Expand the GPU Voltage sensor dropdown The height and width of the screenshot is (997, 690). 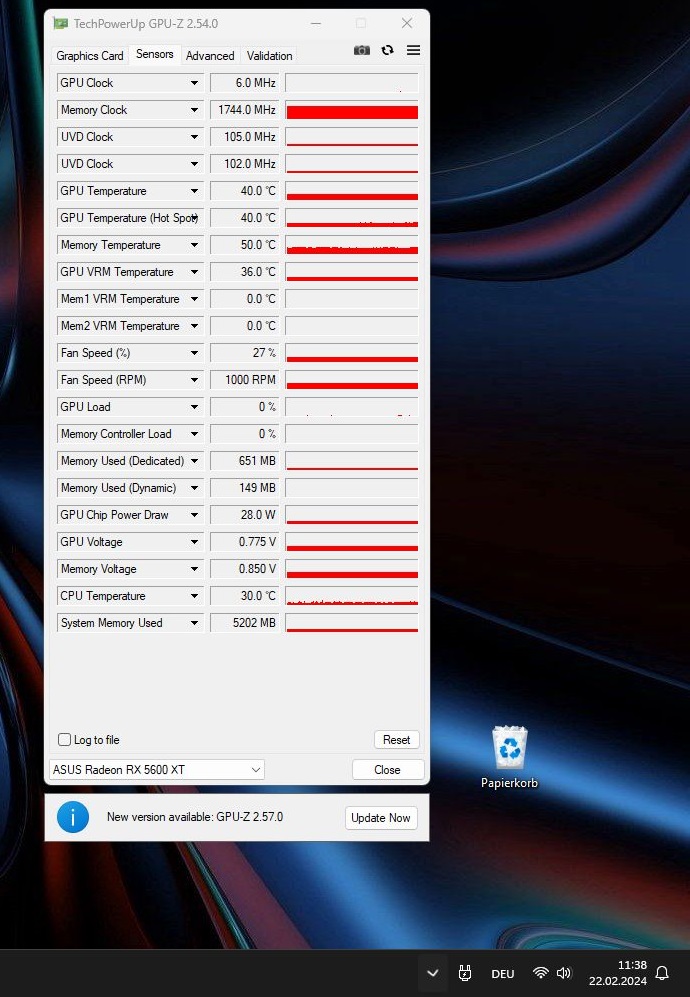(x=194, y=542)
